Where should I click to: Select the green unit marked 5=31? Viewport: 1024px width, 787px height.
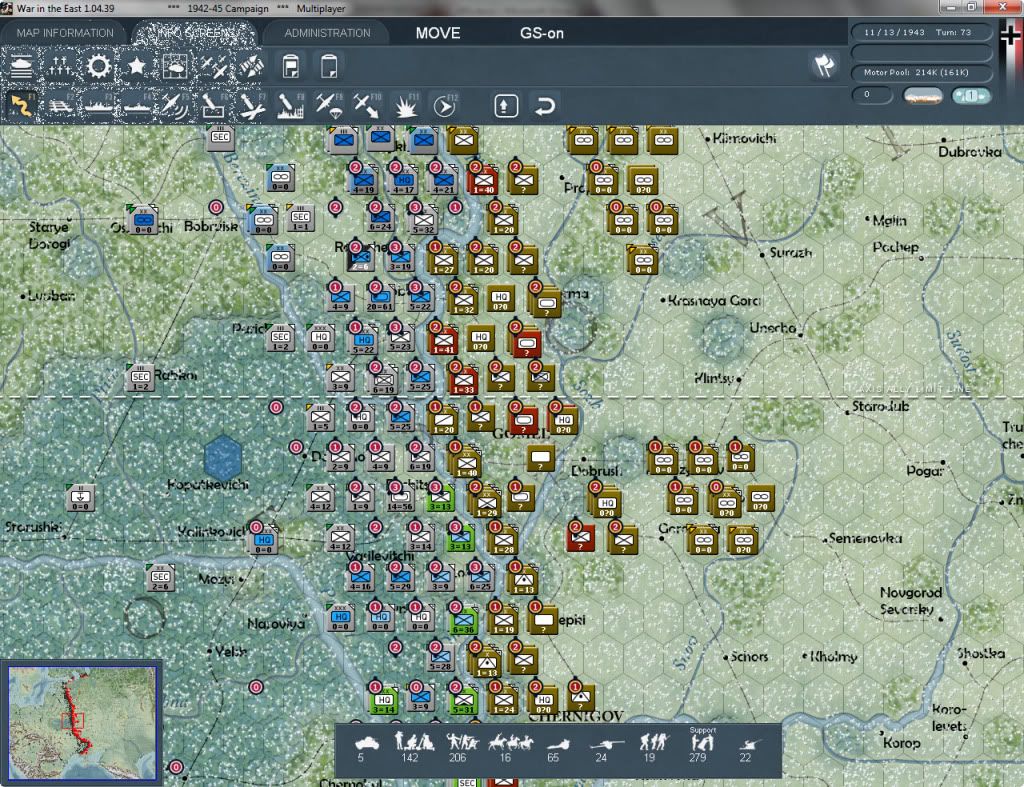[x=464, y=701]
